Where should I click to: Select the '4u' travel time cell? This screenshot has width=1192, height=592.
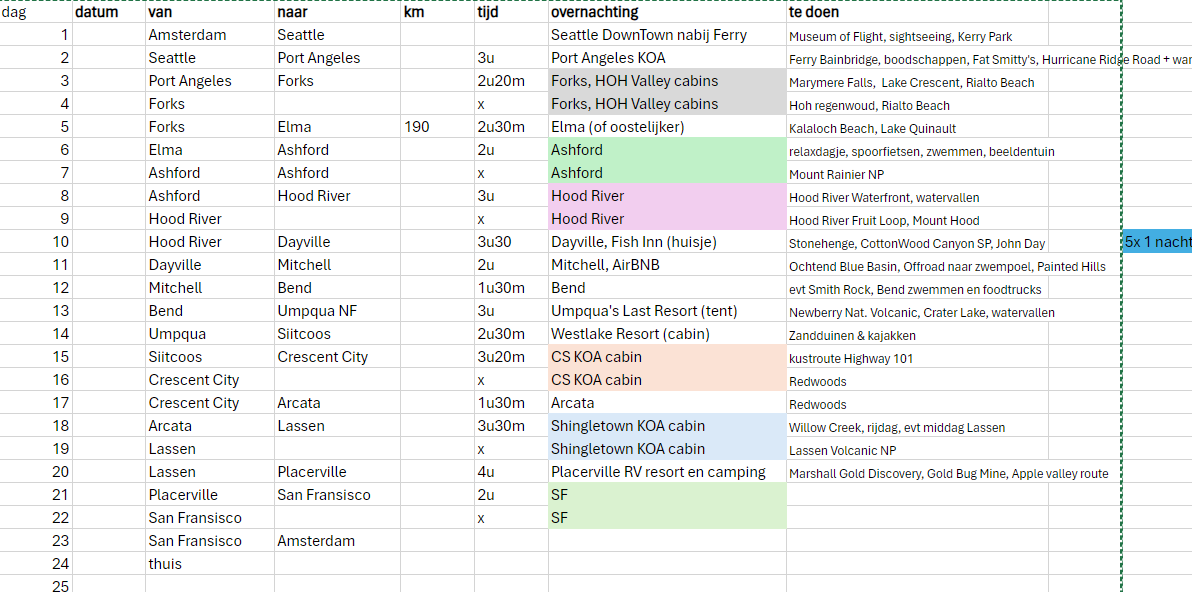pos(510,472)
